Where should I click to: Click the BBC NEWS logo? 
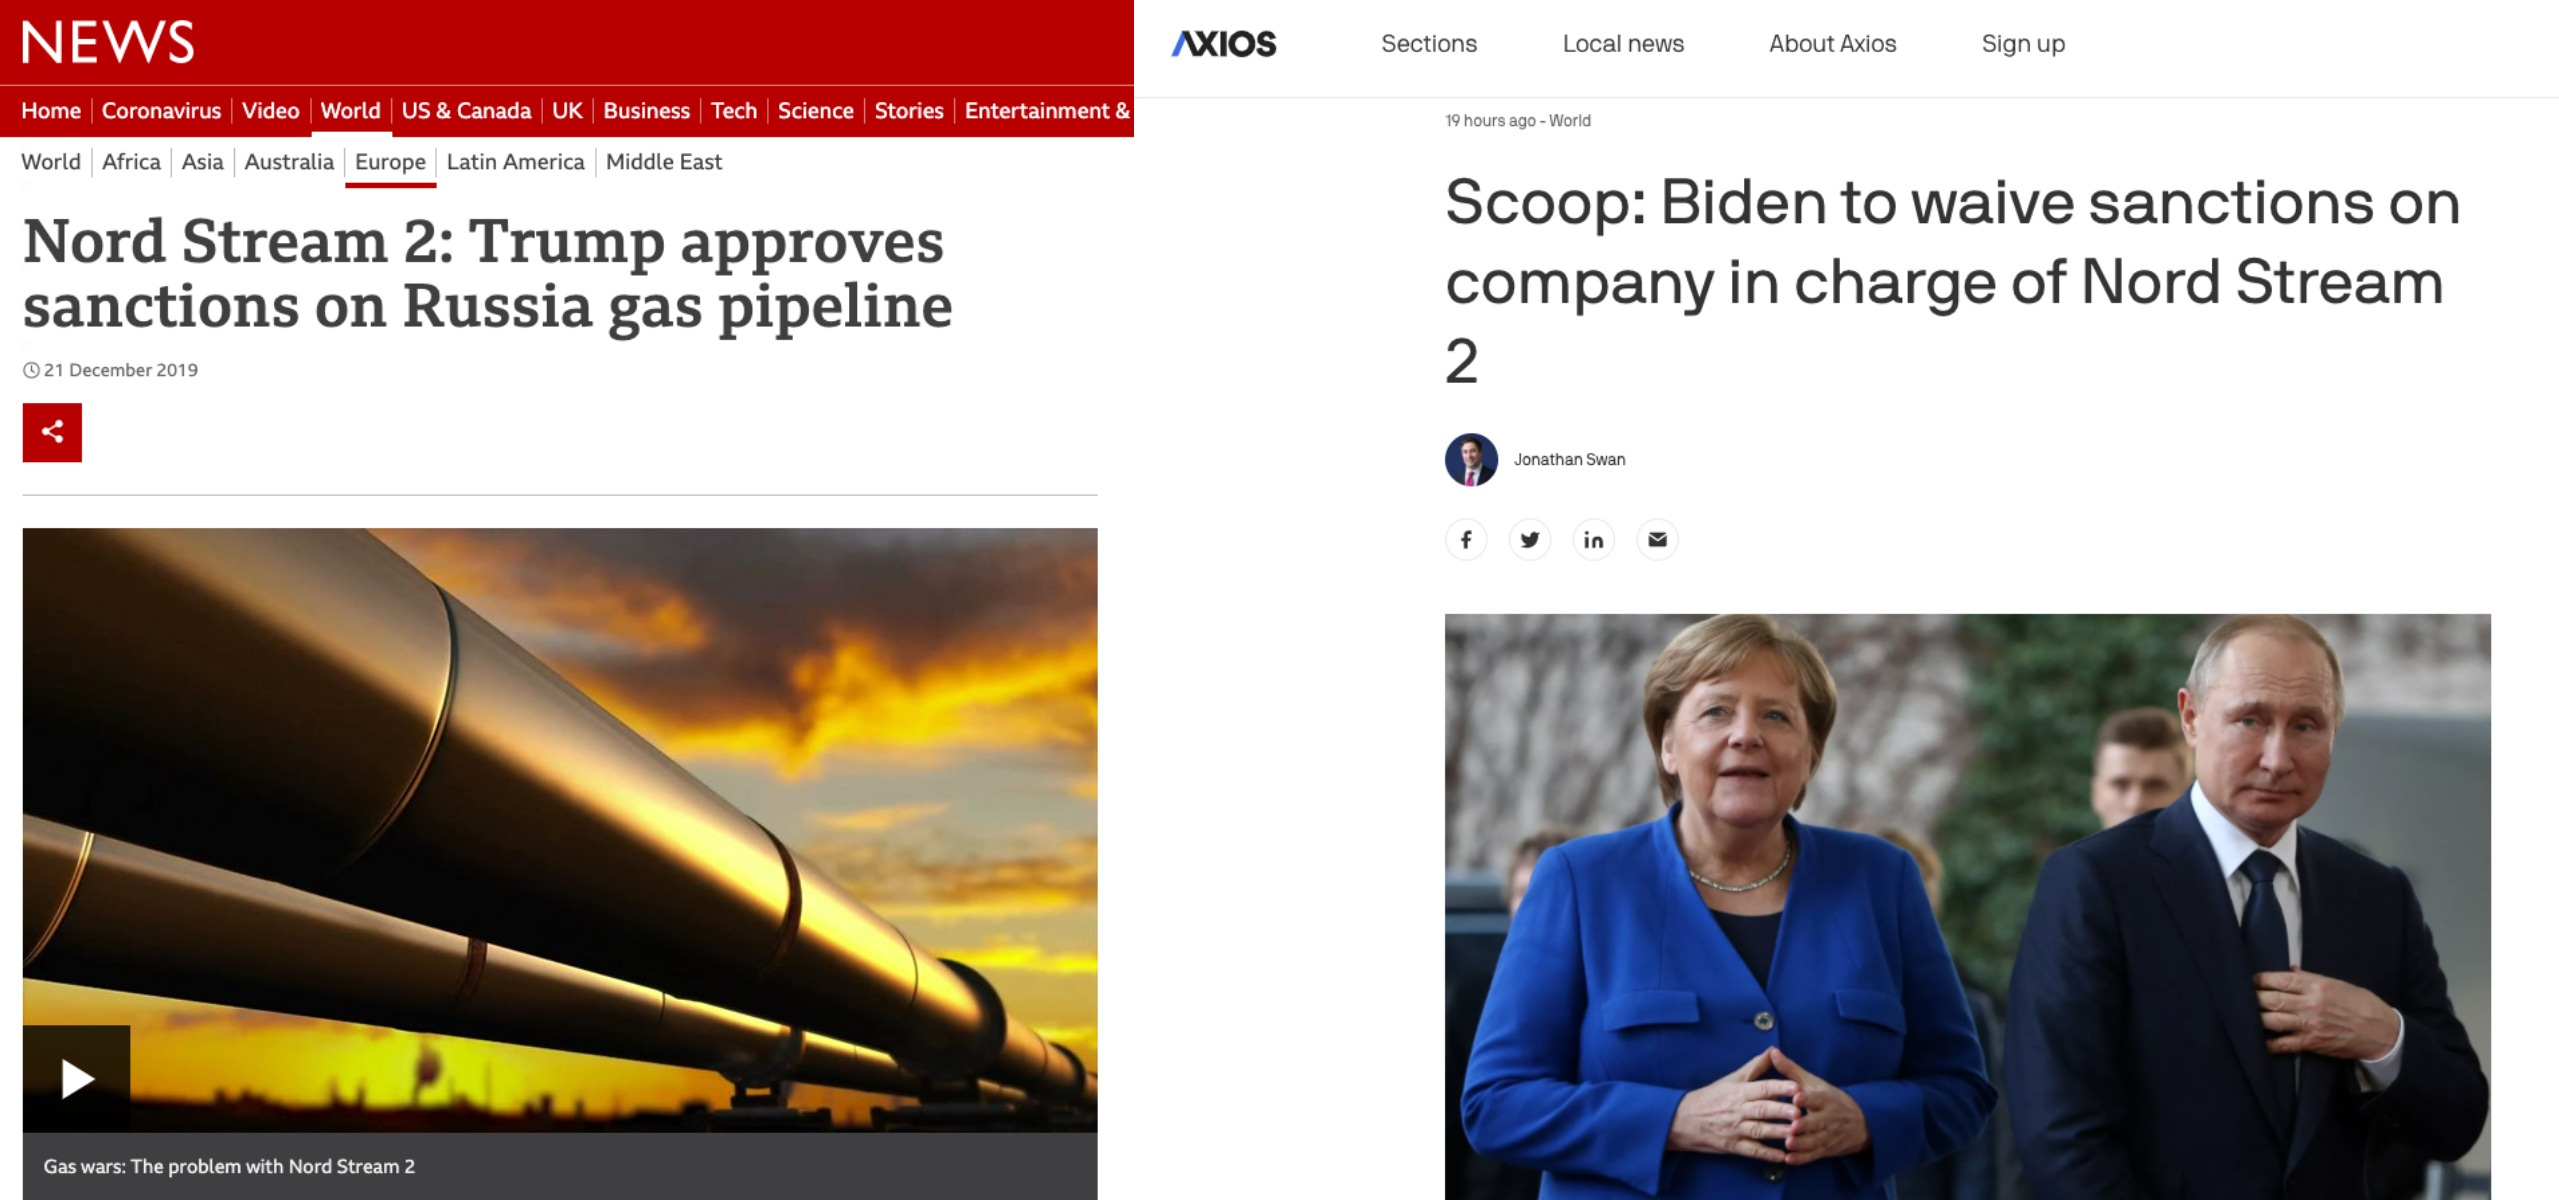click(108, 42)
